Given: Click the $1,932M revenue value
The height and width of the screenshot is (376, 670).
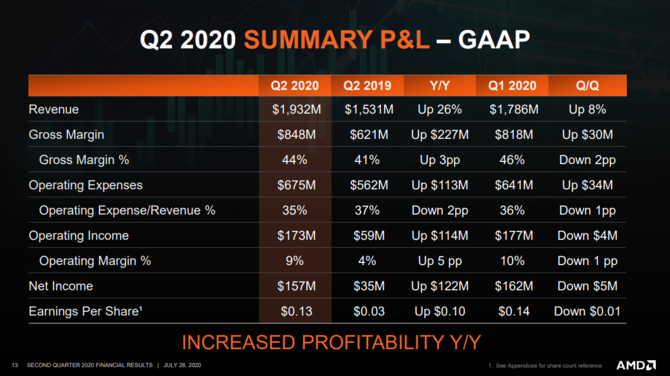Looking at the screenshot, I should point(297,110).
